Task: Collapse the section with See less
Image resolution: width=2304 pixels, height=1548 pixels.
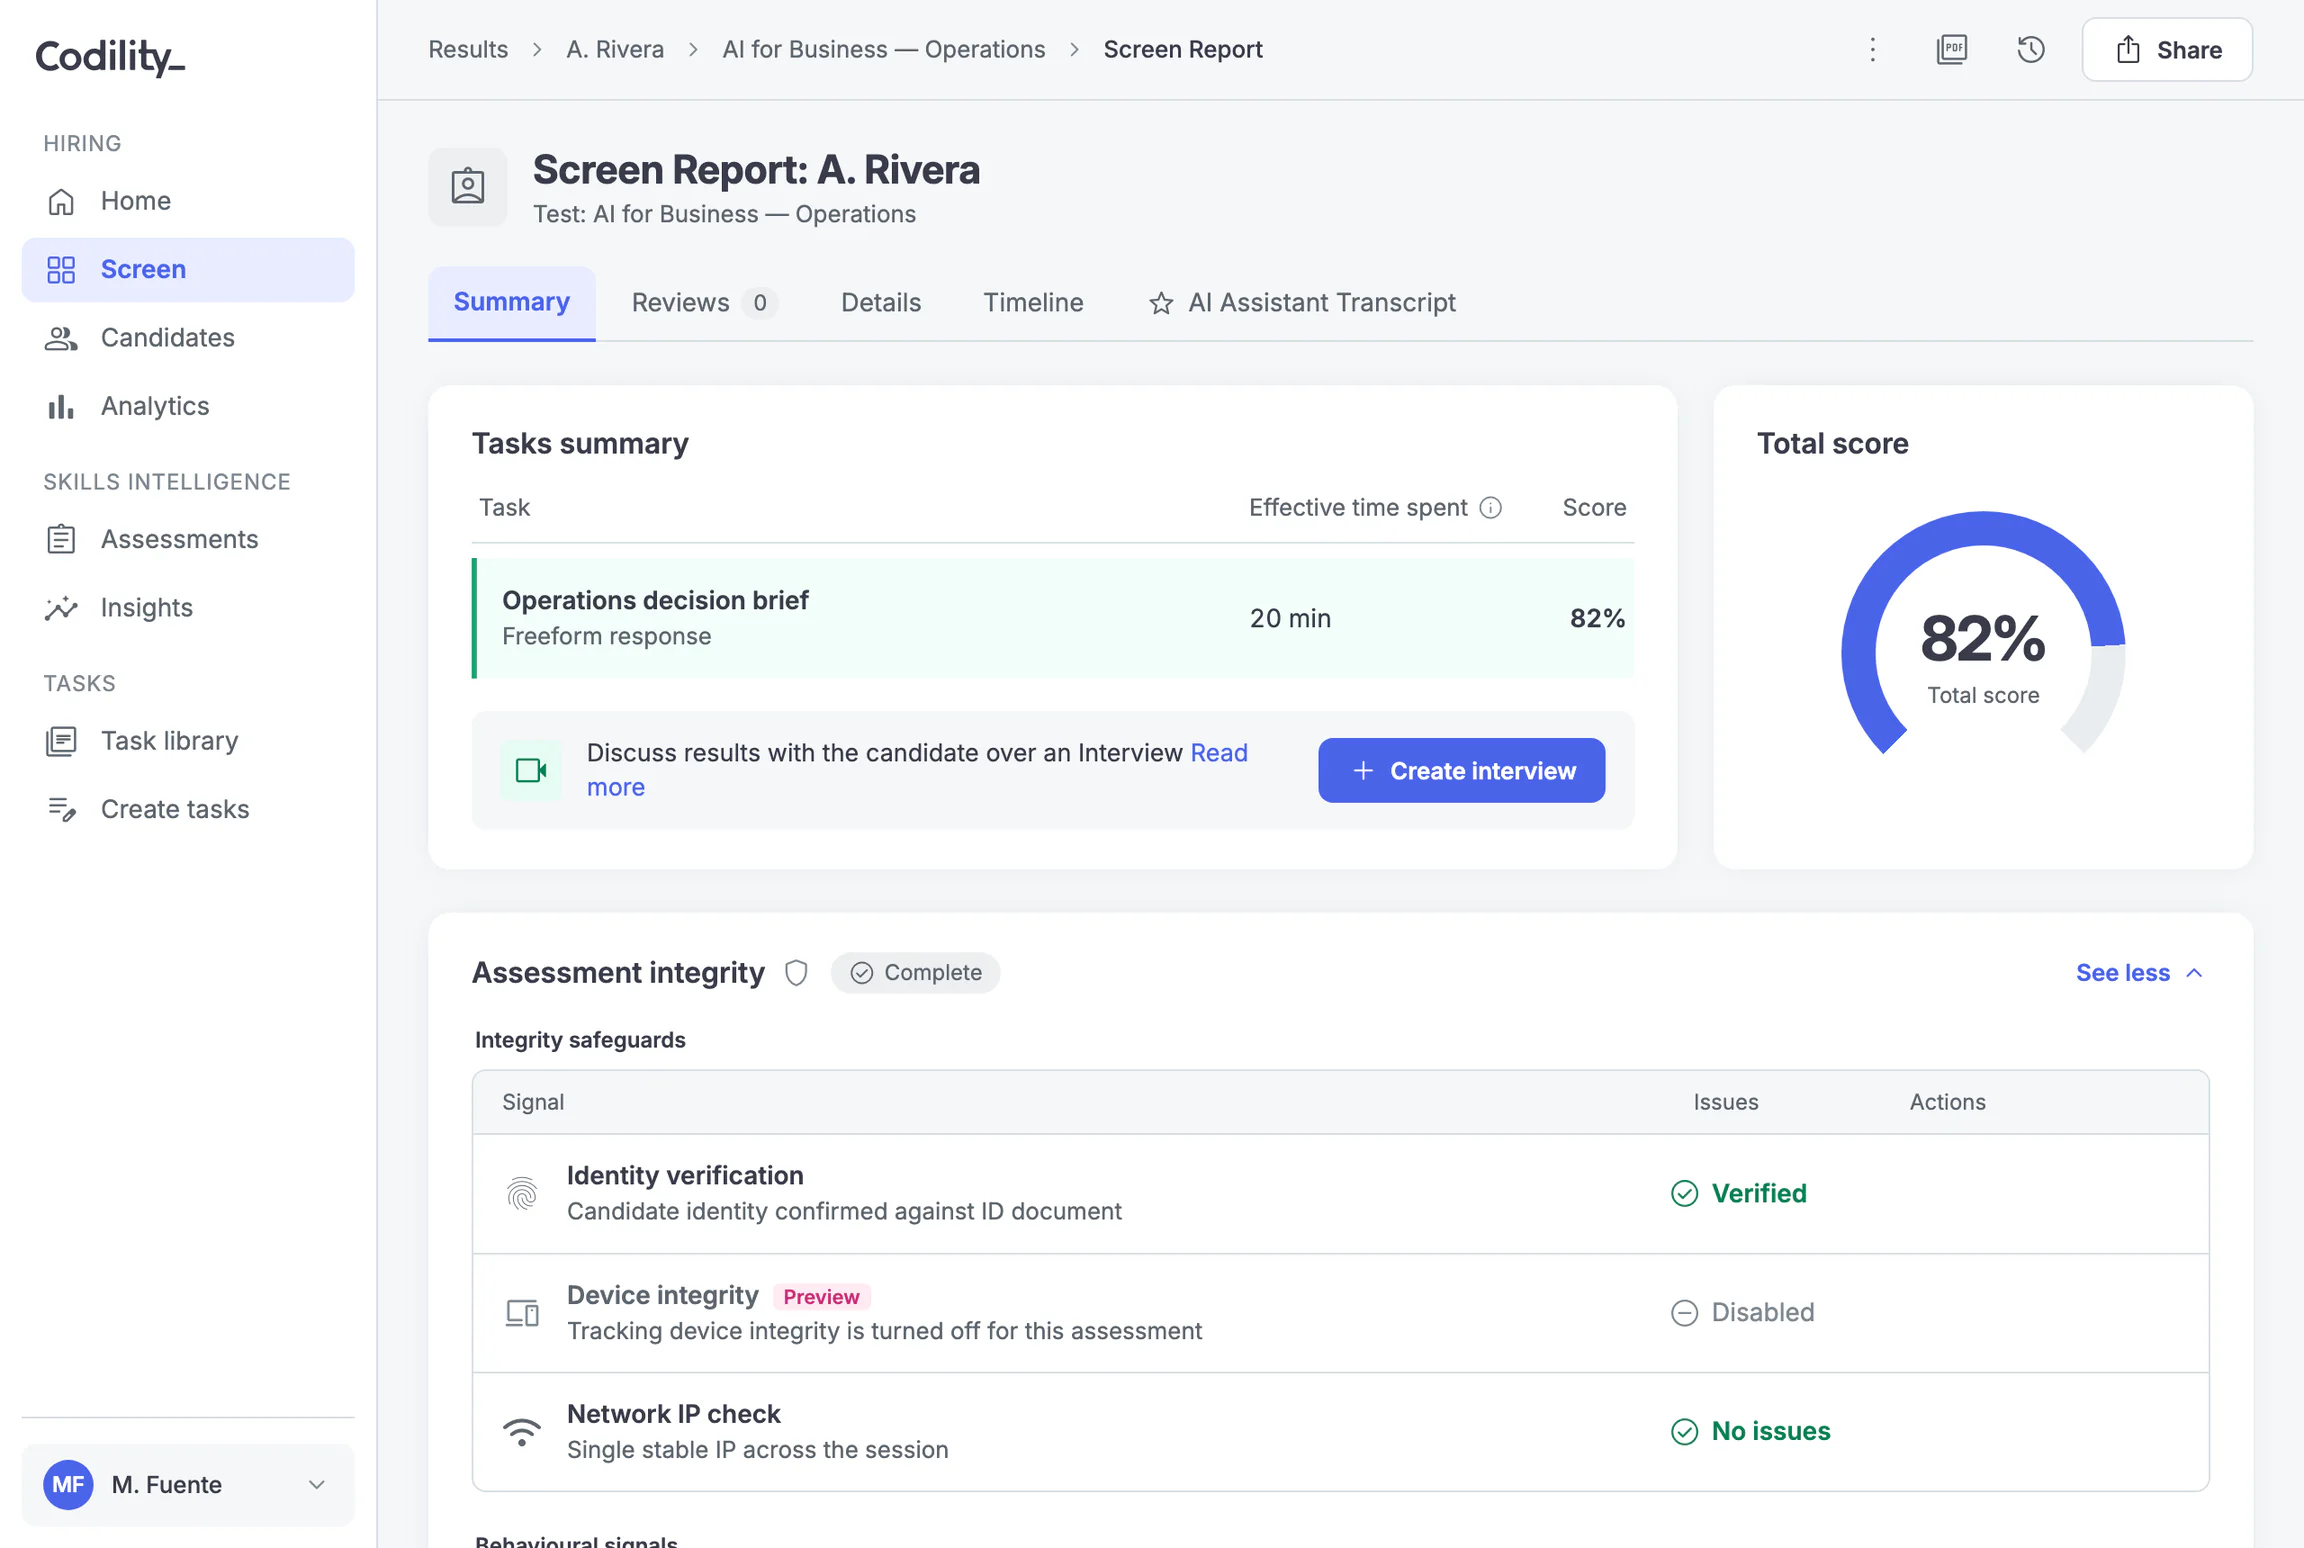Action: point(2139,973)
